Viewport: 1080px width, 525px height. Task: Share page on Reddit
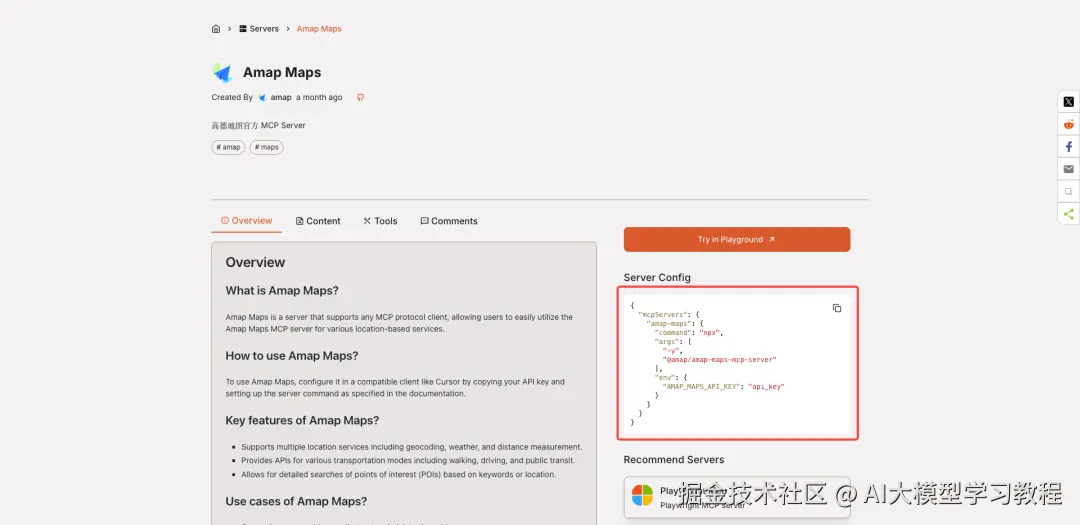(x=1068, y=125)
